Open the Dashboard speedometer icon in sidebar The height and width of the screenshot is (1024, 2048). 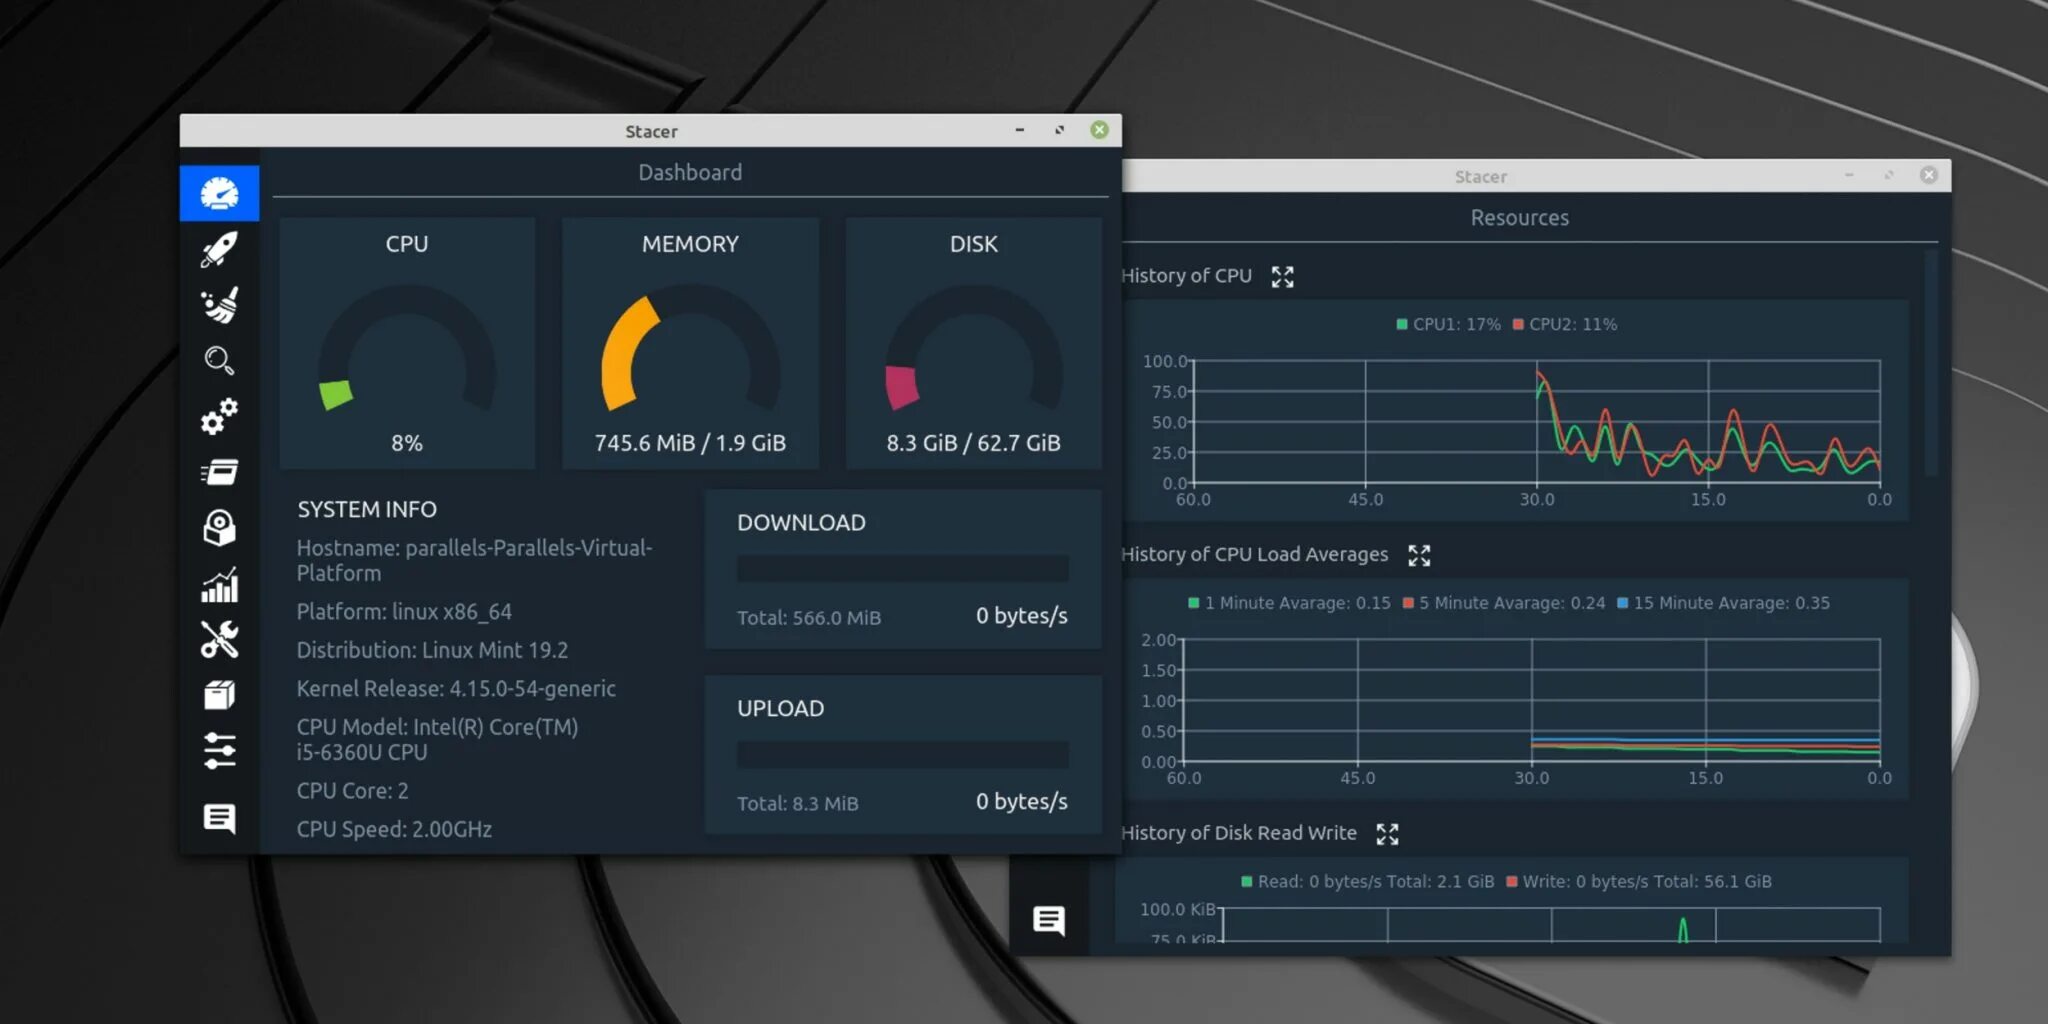[x=219, y=193]
